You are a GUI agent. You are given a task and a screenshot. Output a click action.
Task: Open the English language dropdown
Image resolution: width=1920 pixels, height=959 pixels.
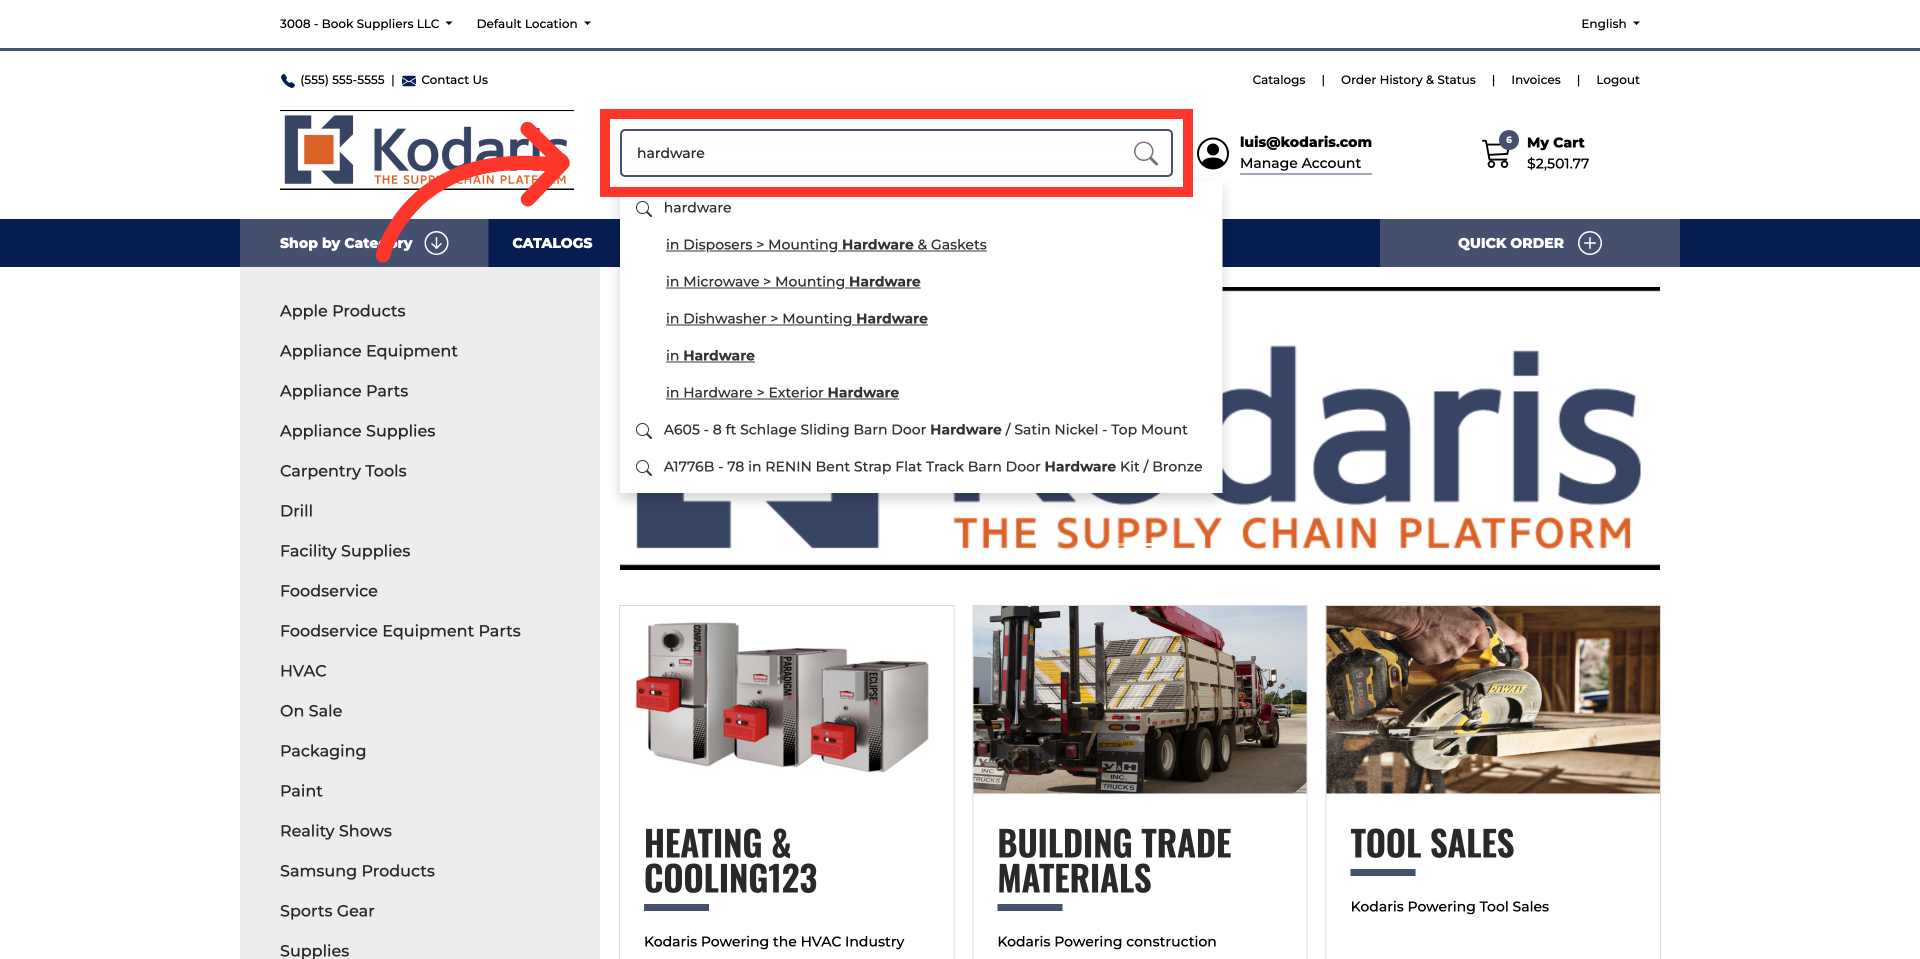tap(1610, 24)
